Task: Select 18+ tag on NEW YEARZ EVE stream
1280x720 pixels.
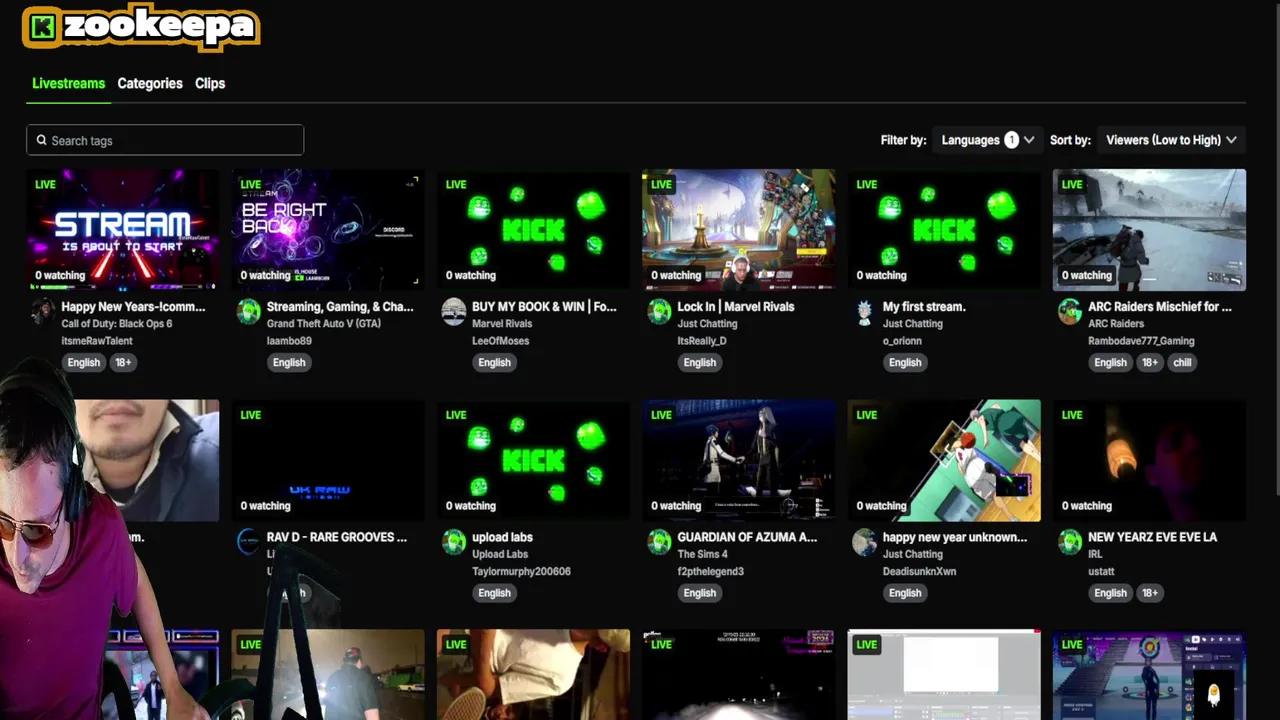Action: (1150, 593)
